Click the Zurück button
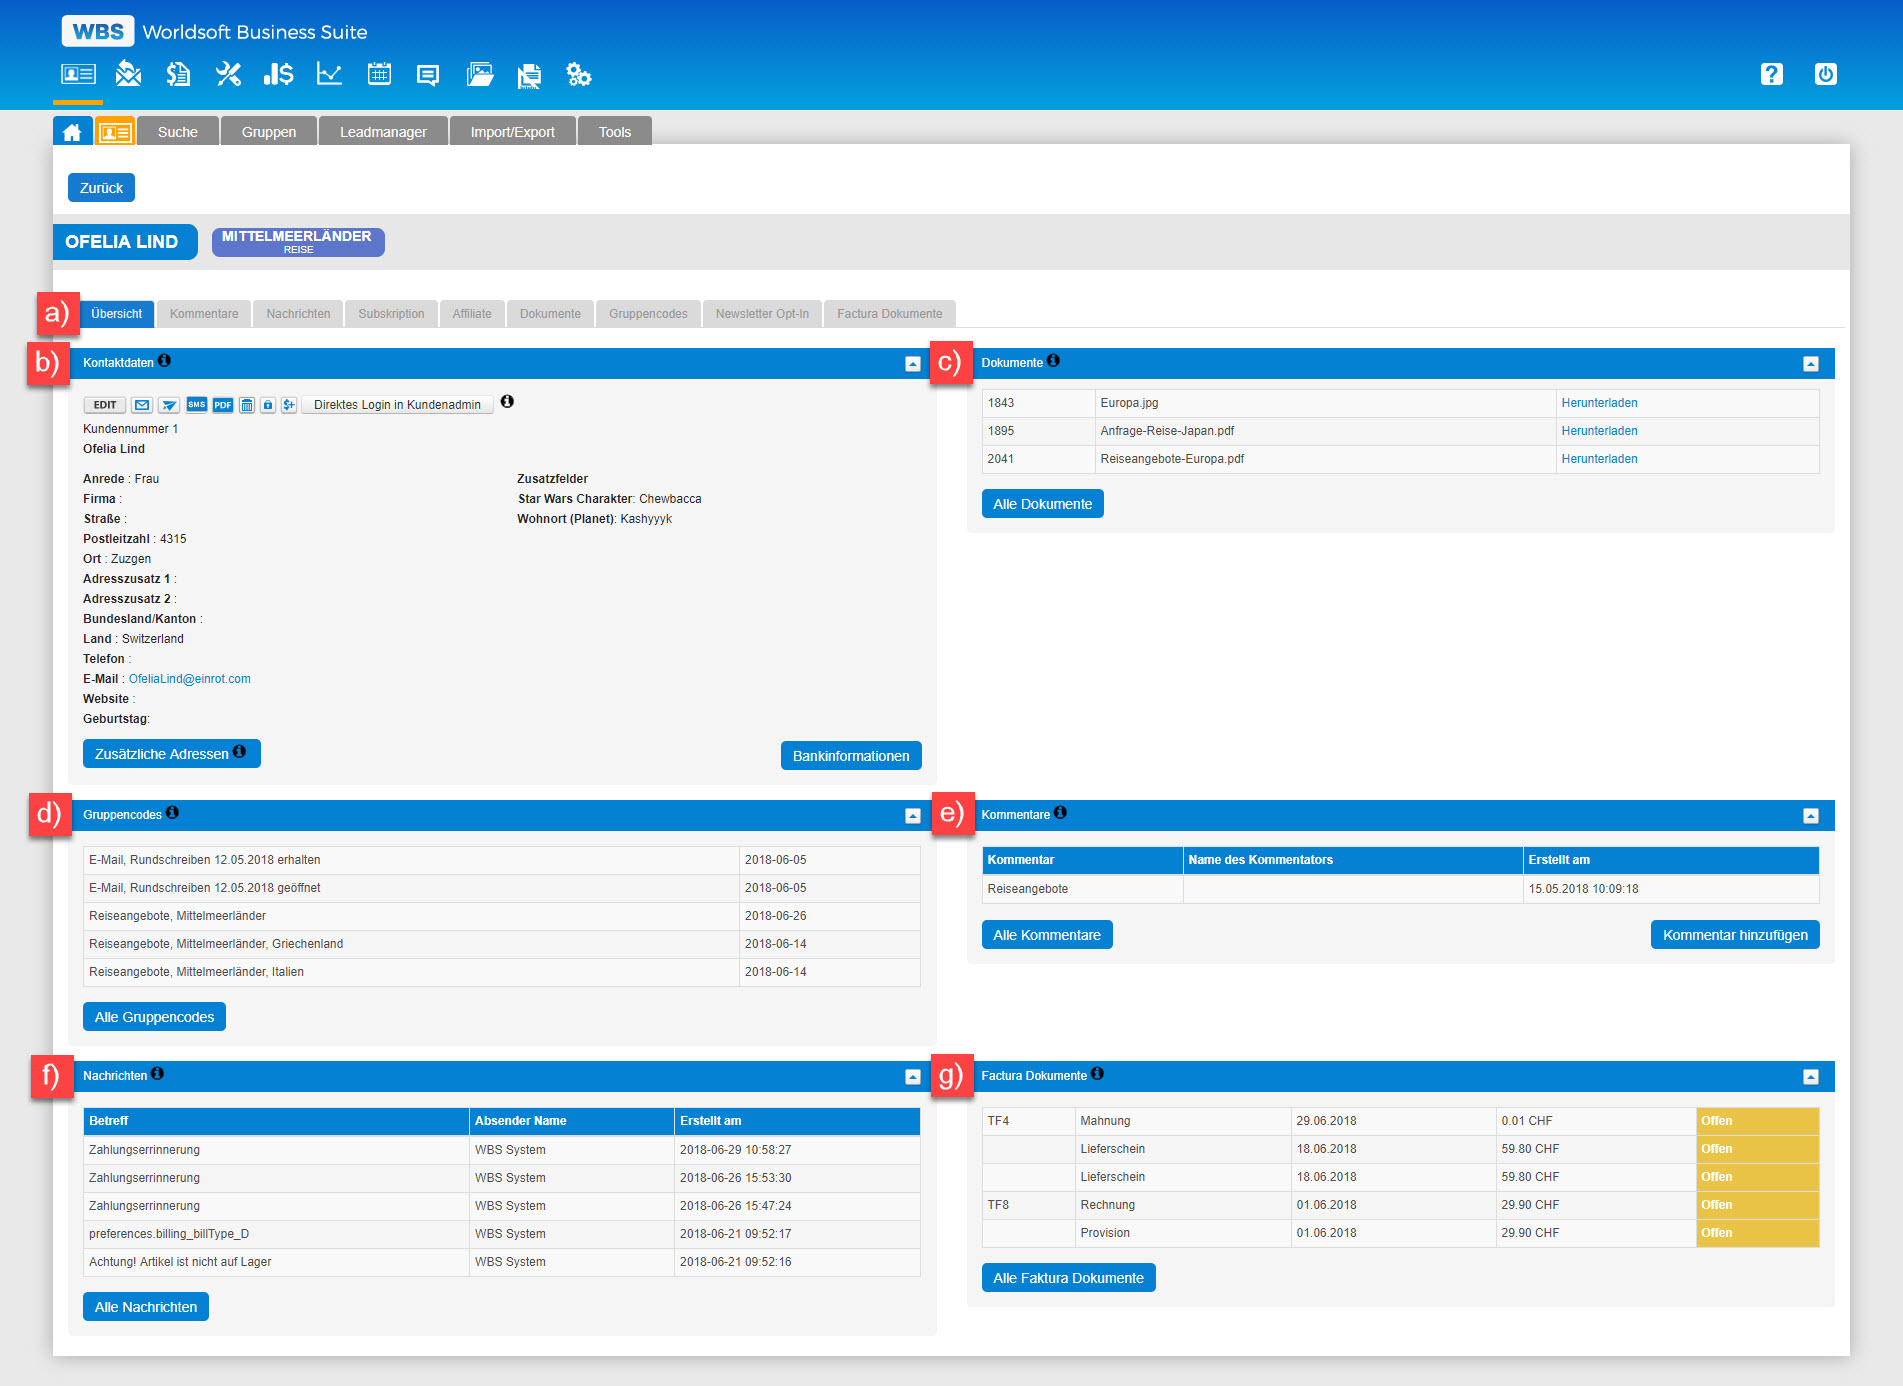Screen dimensions: 1903x1386 click(x=101, y=188)
